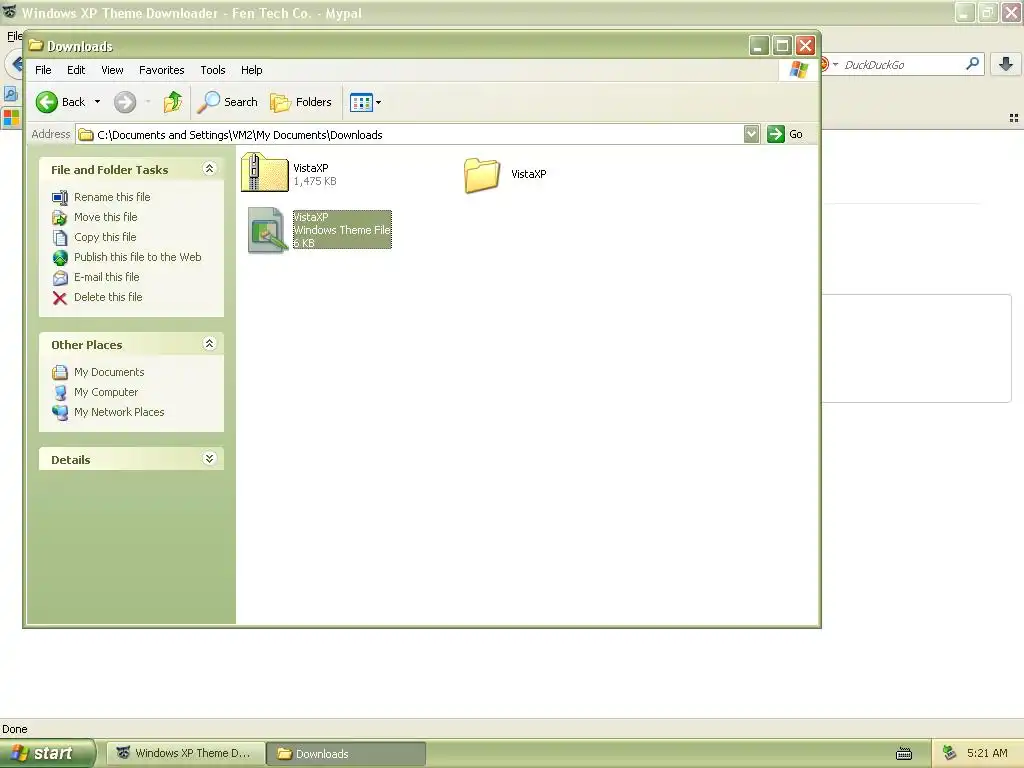Click Copy this file
Image resolution: width=1024 pixels, height=768 pixels.
pyautogui.click(x=104, y=237)
